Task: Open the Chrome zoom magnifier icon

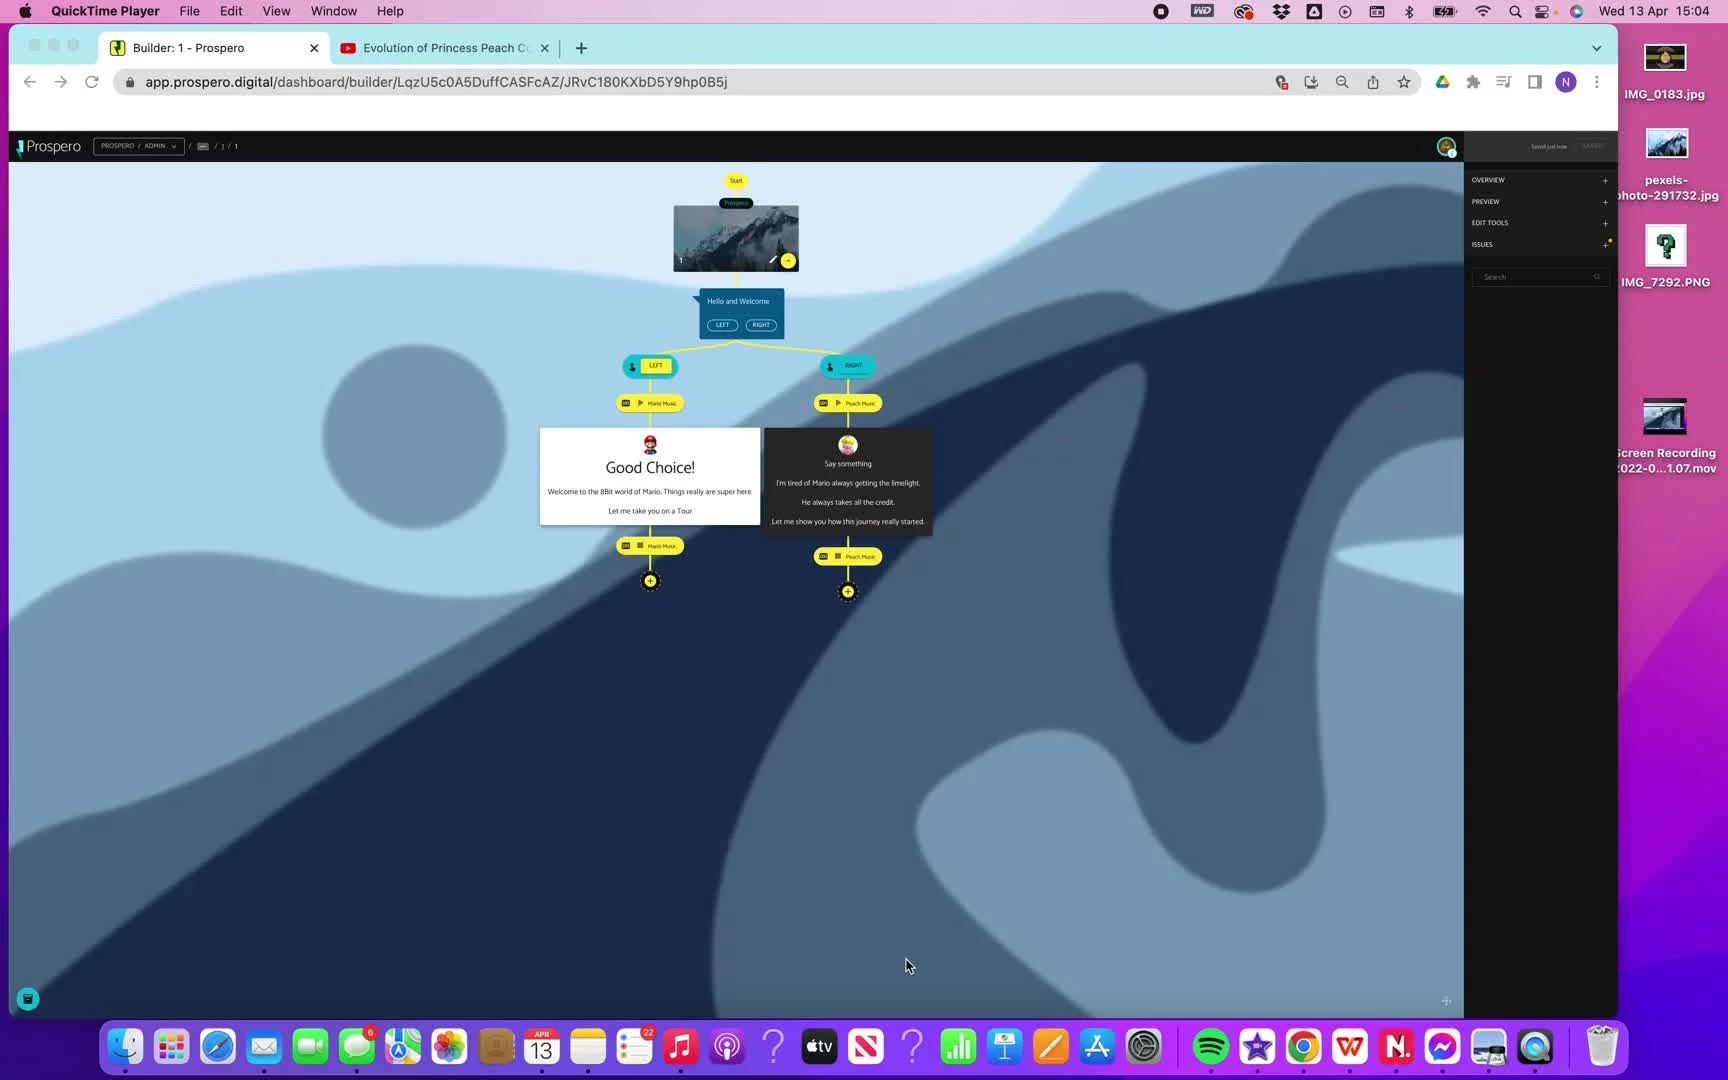Action: [x=1342, y=82]
